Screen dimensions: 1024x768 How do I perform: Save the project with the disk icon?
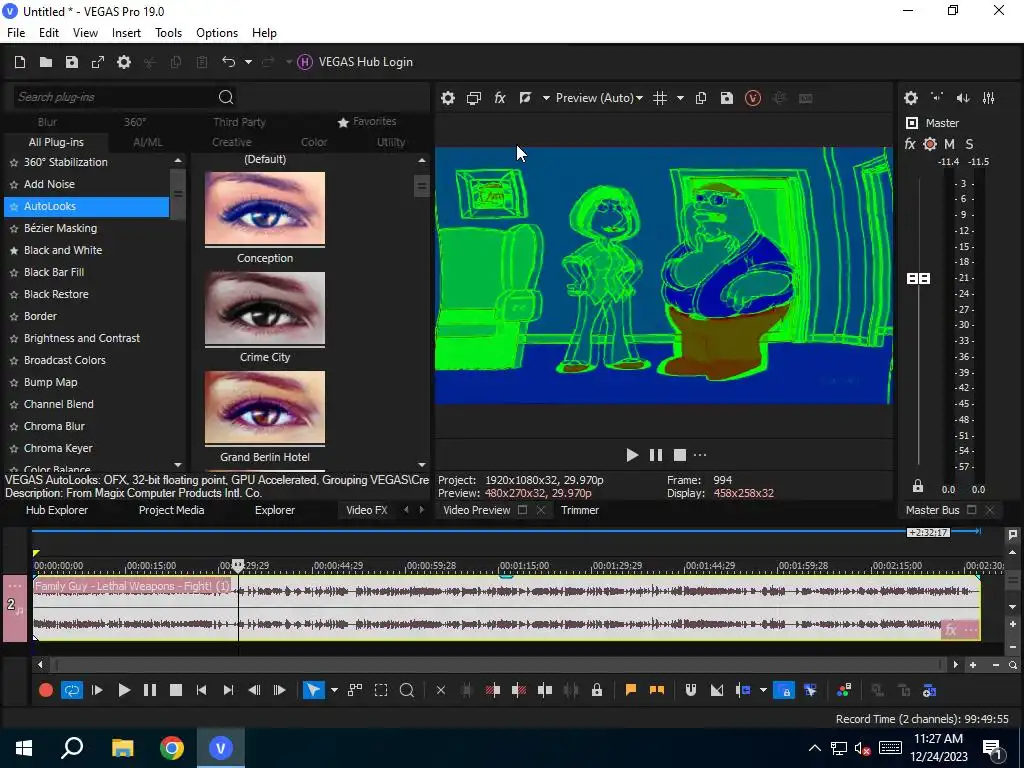72,62
